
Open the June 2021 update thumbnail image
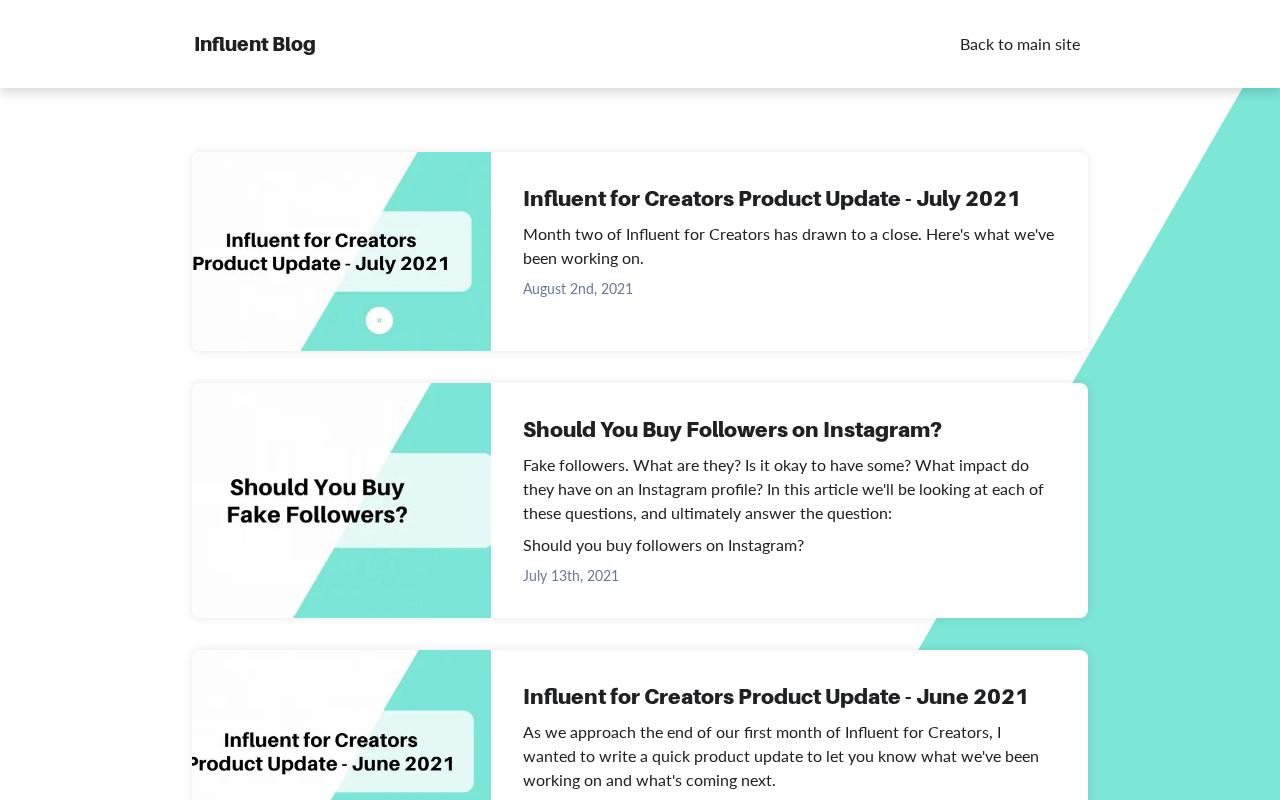341,725
